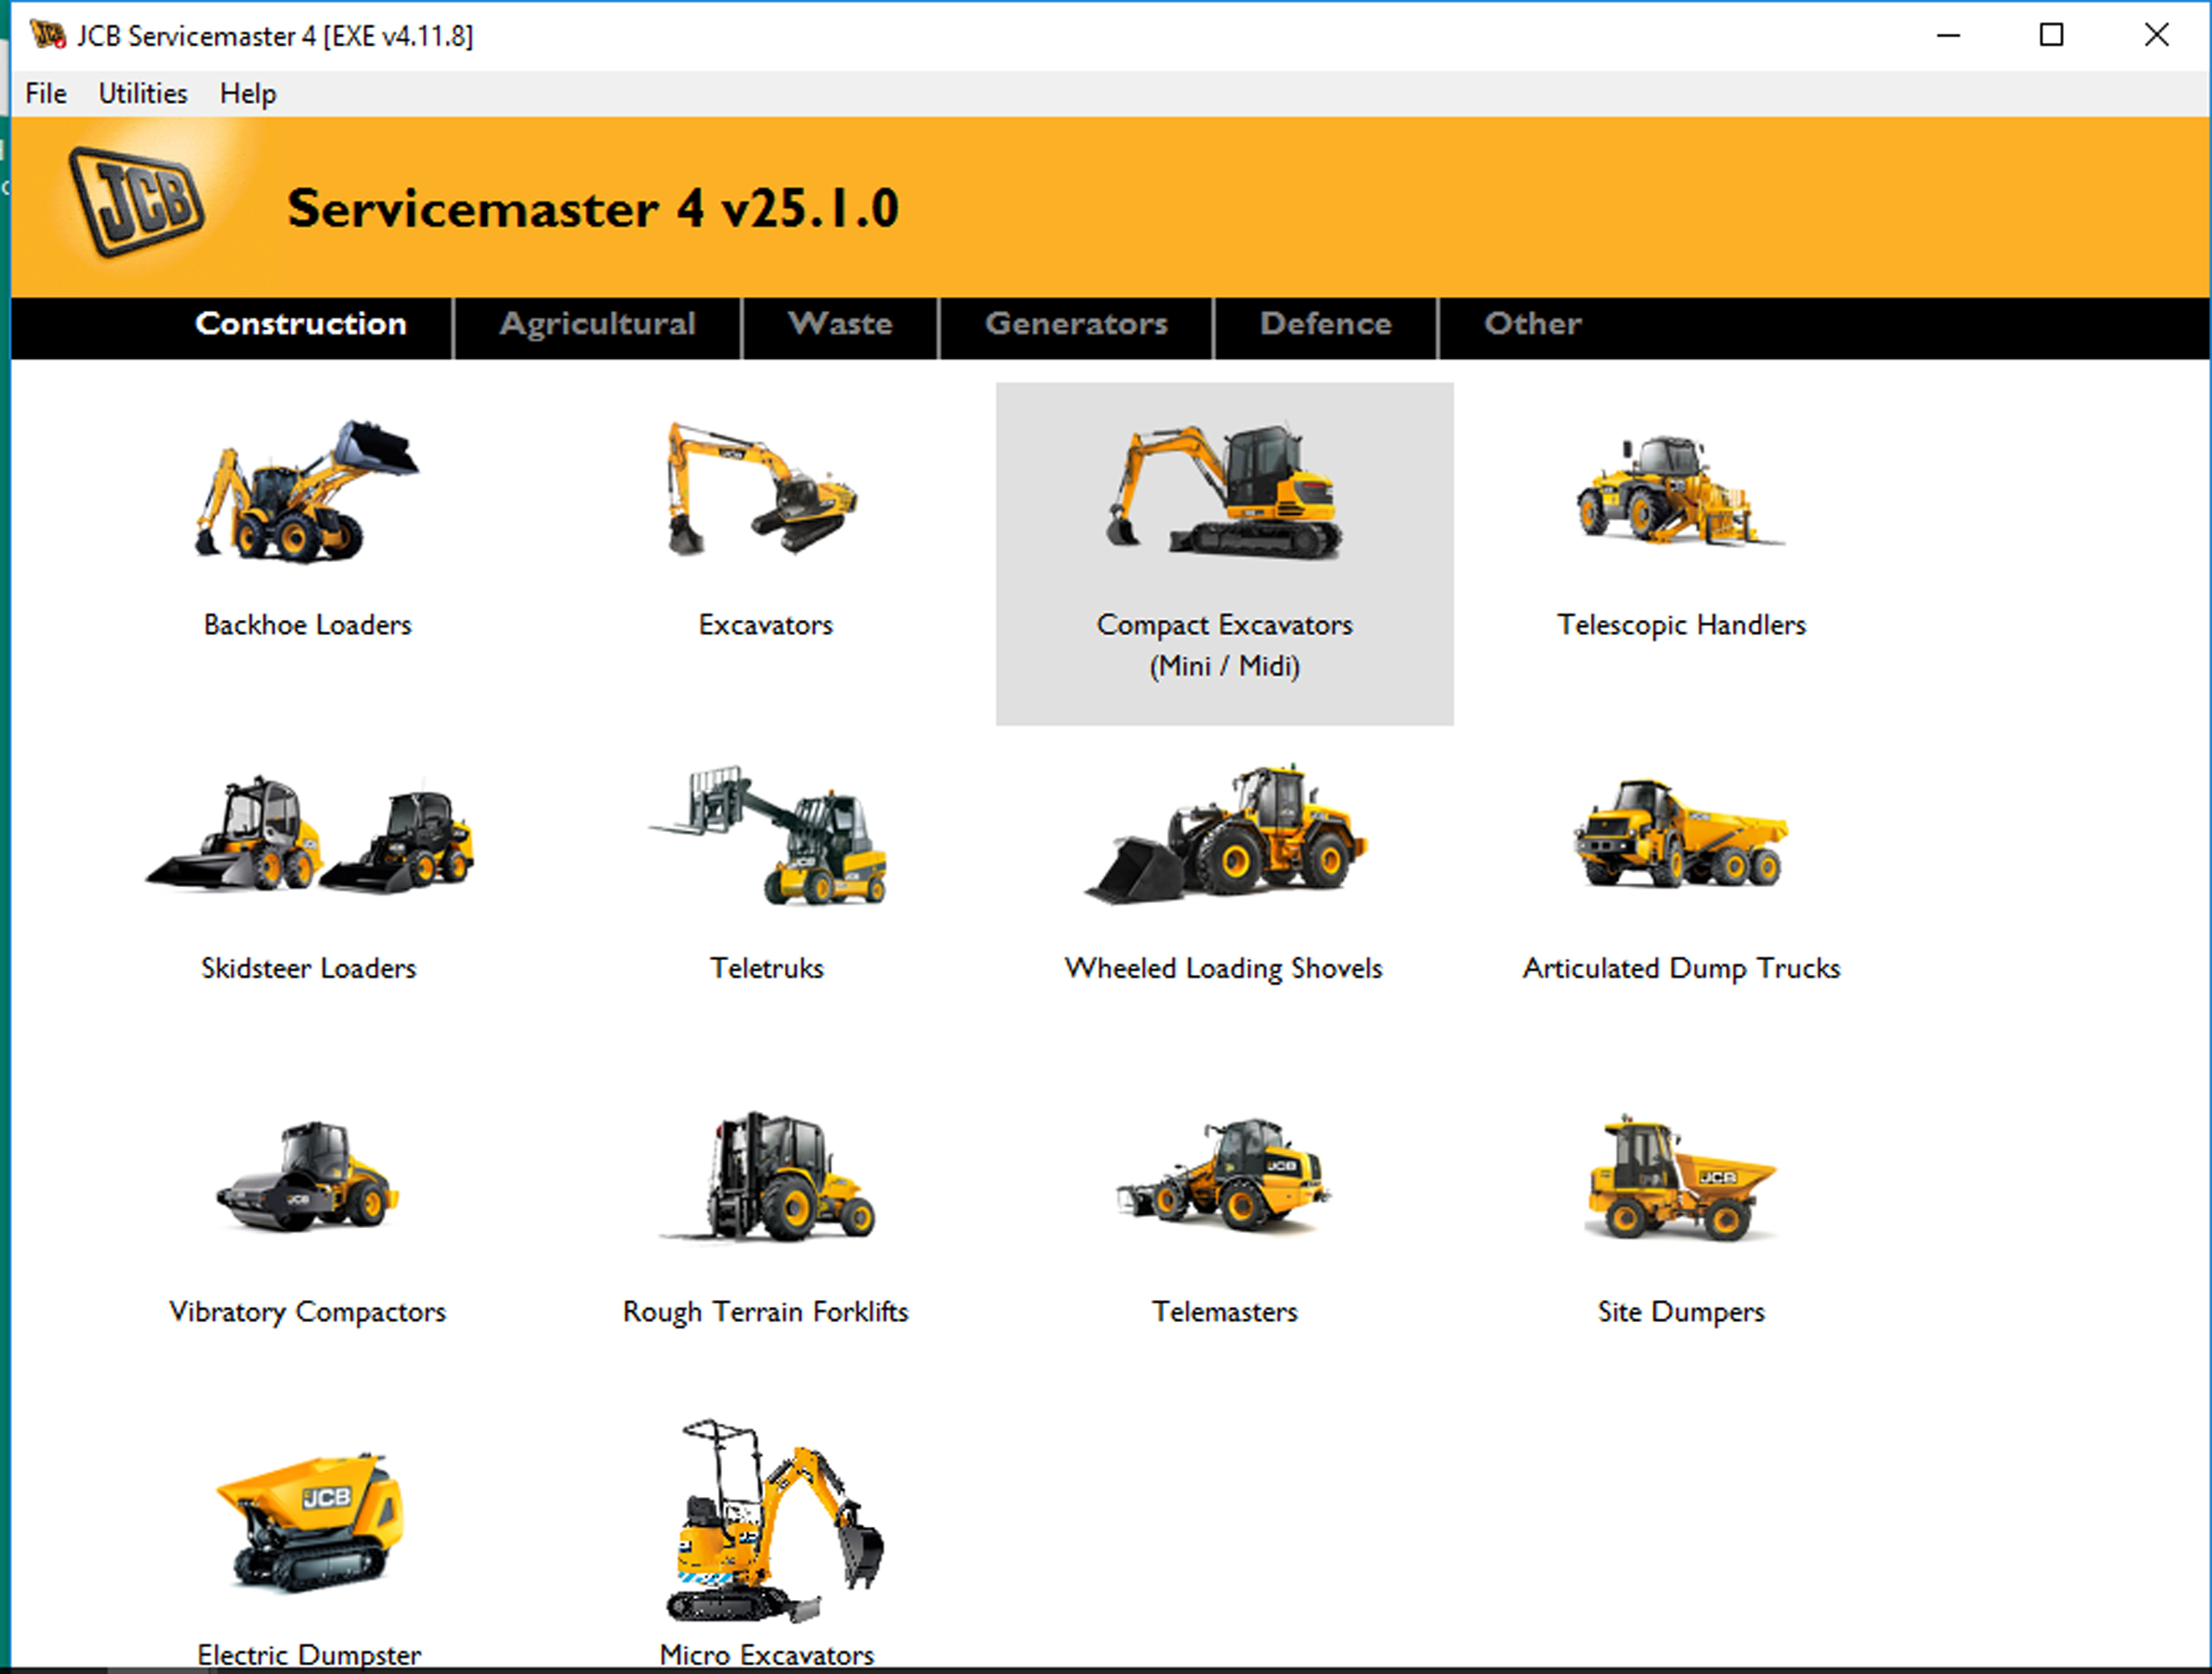Open the File menu
The width and height of the screenshot is (2212, 1674).
46,94
